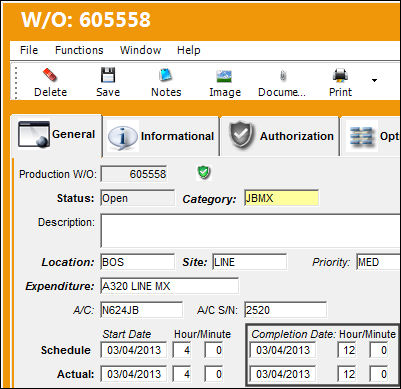401x389 pixels.
Task: Expand toolbar overflow arrow
Action: pos(374,80)
